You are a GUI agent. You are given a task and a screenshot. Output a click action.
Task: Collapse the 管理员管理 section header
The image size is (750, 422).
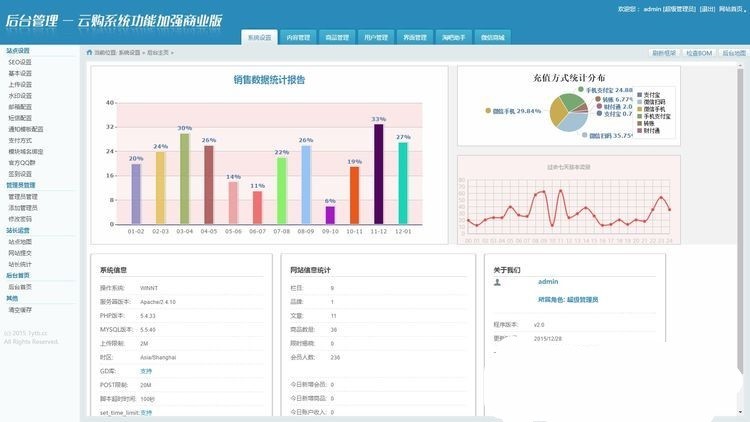click(21, 185)
